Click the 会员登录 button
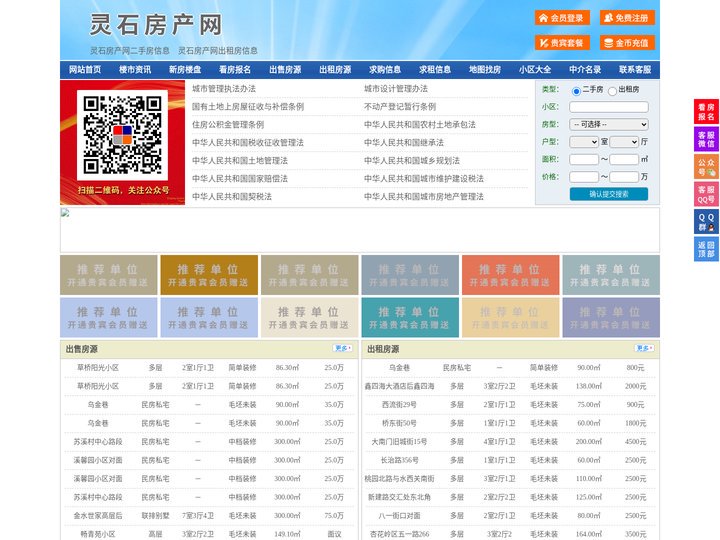The height and width of the screenshot is (540, 720). (x=562, y=18)
